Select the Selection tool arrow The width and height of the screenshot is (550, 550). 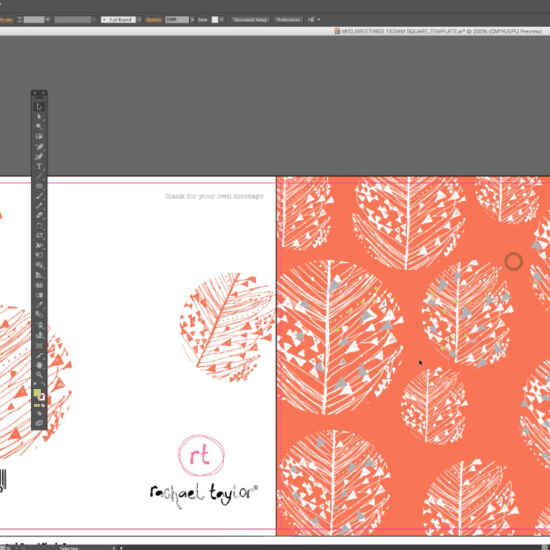coord(39,107)
